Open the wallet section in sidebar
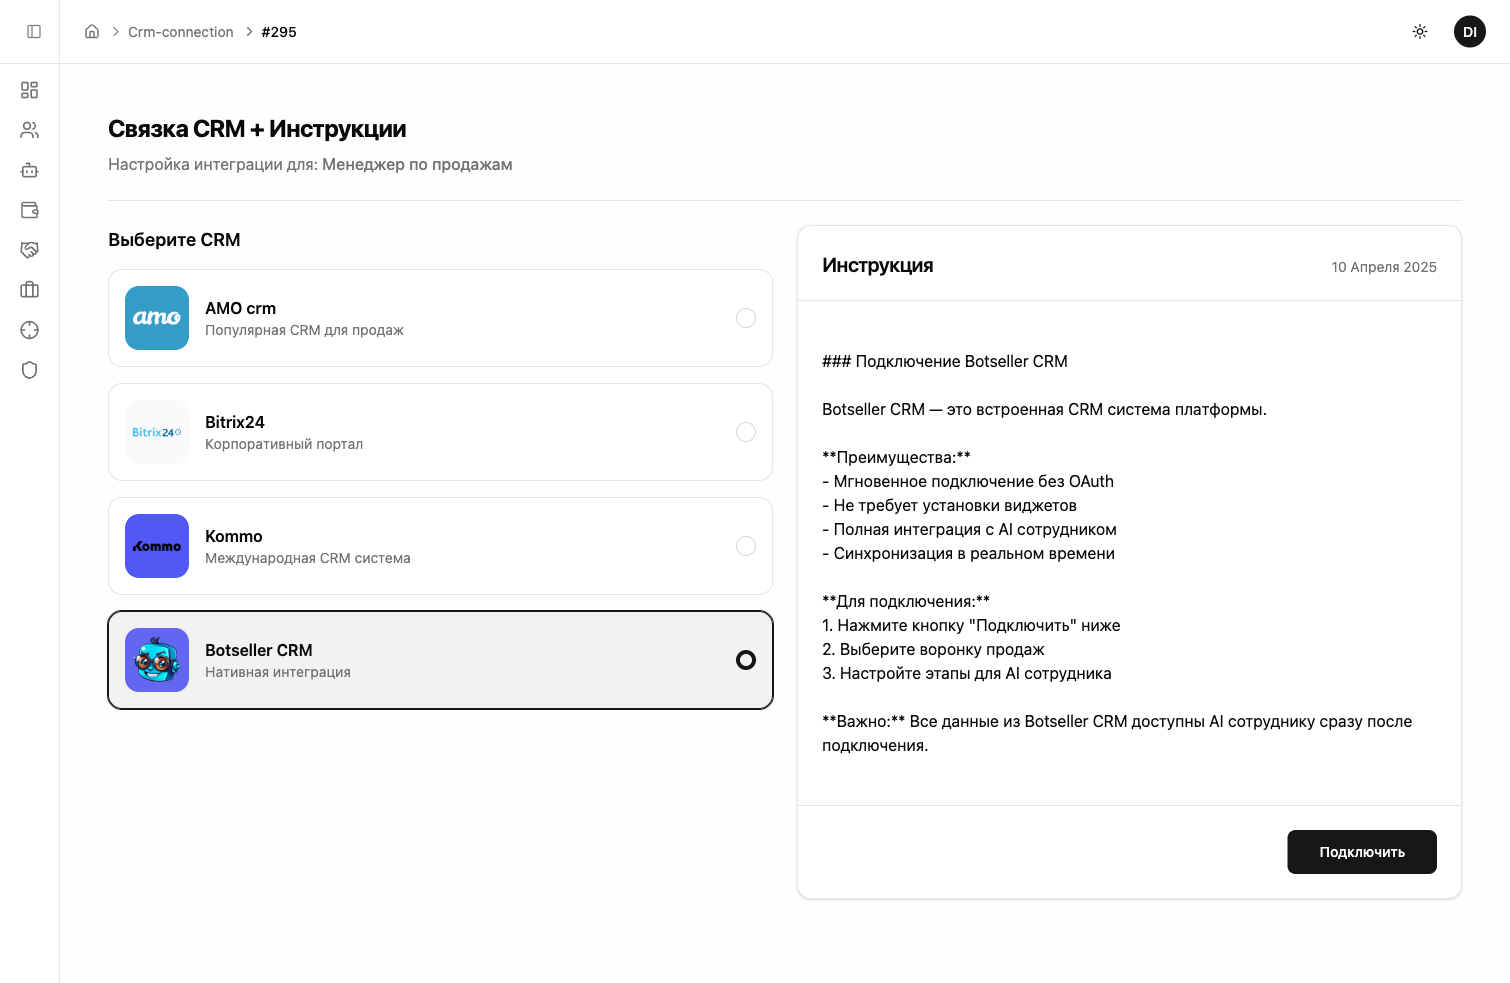 pos(30,210)
